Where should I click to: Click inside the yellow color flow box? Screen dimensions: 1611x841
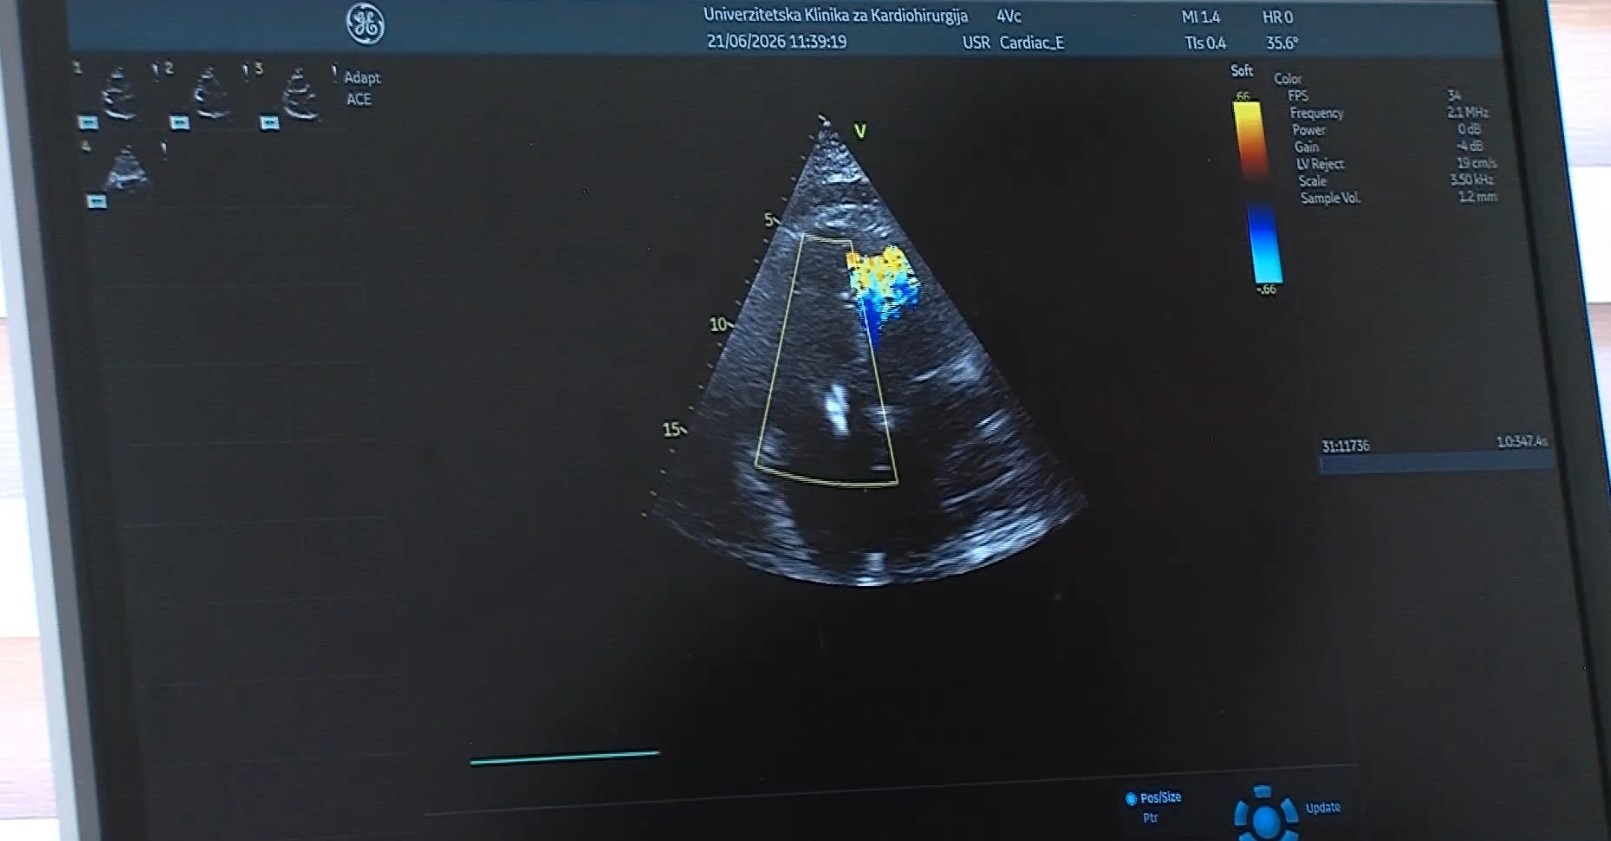coord(826,360)
